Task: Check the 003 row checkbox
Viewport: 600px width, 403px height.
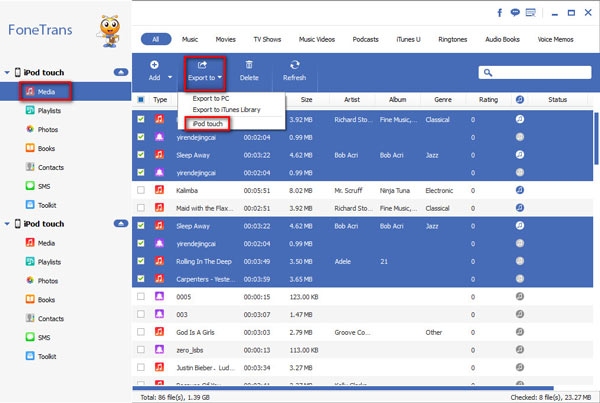Action: pyautogui.click(x=141, y=314)
